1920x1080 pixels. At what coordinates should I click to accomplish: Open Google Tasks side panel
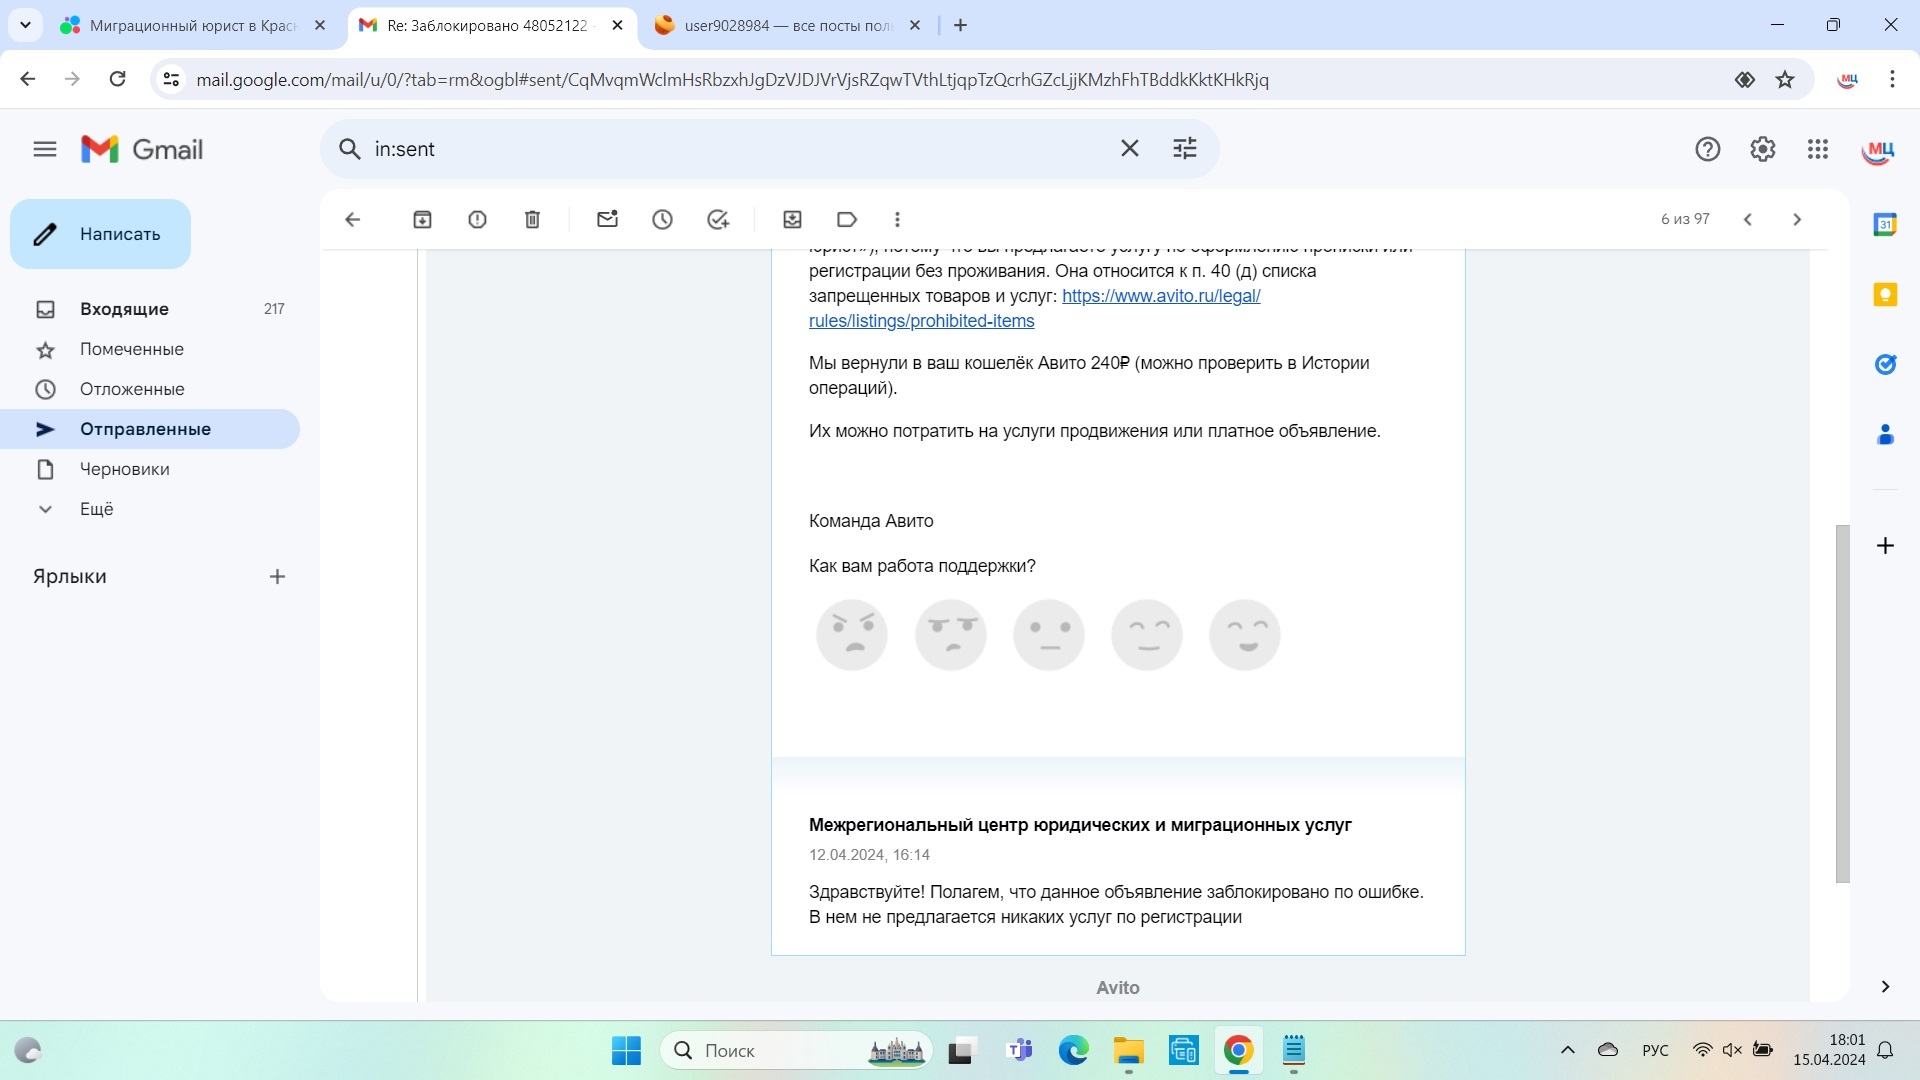[x=1885, y=365]
